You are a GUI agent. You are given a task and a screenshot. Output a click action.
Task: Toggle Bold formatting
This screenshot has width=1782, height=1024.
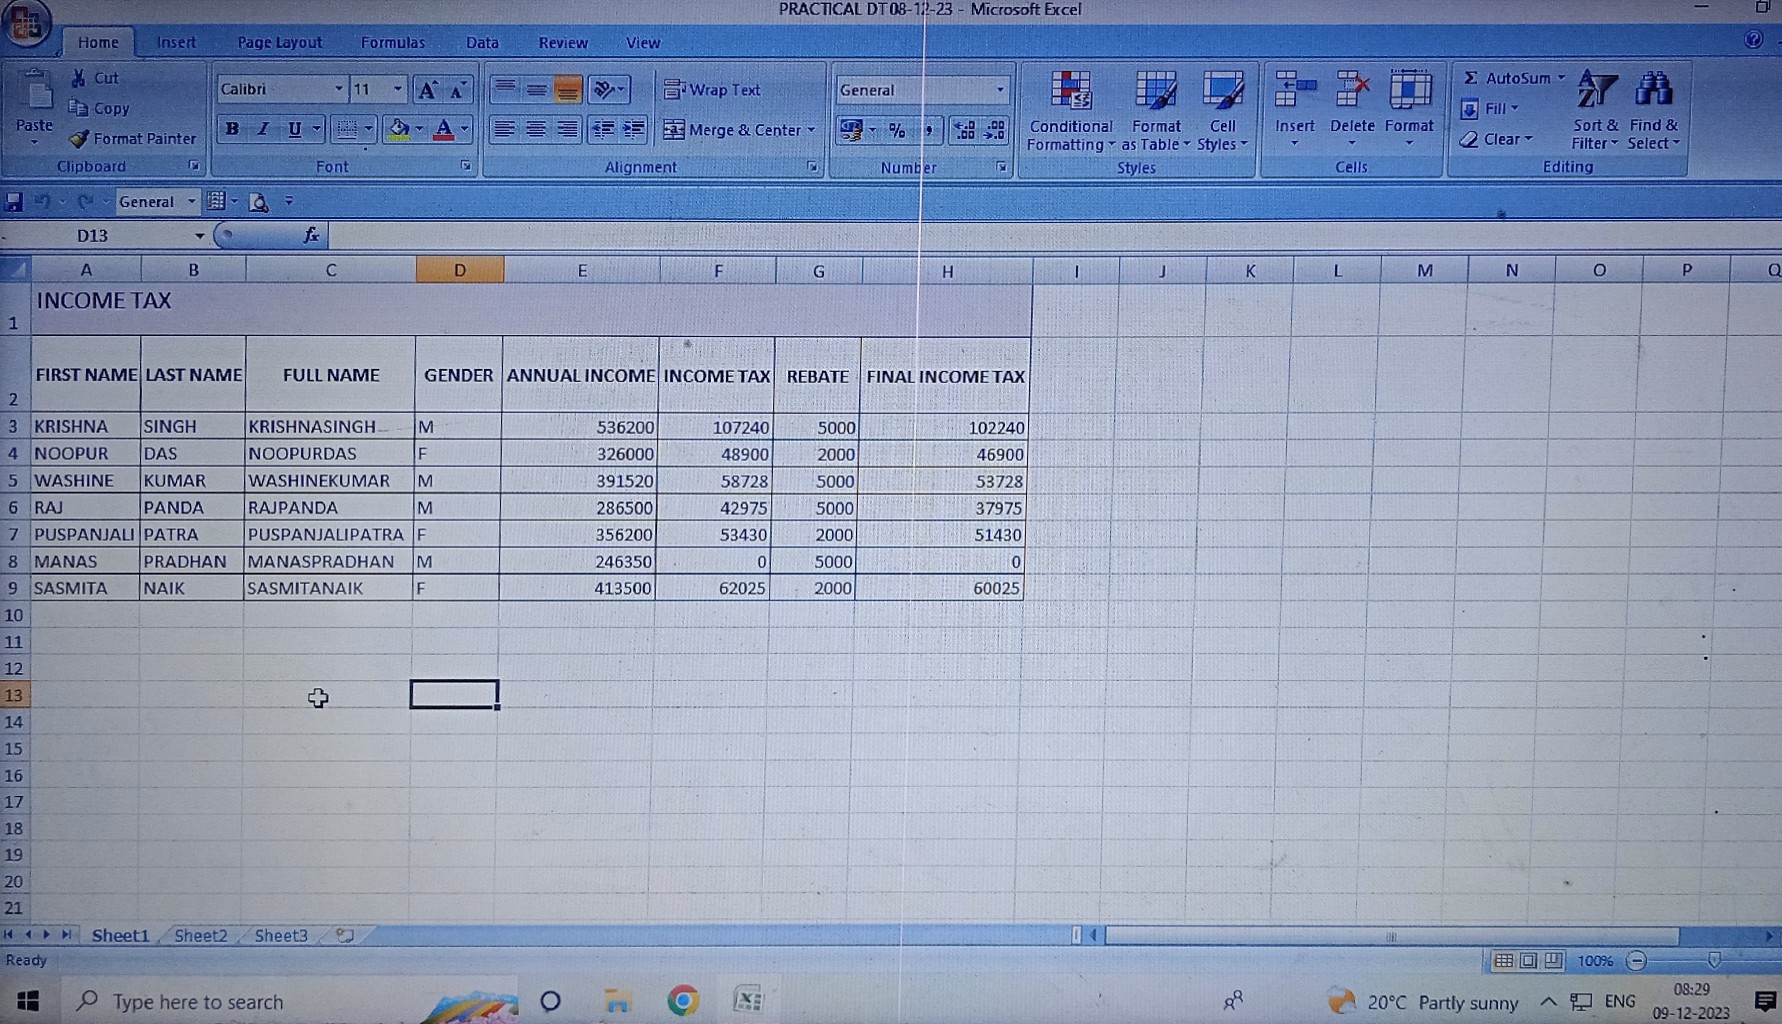click(232, 129)
